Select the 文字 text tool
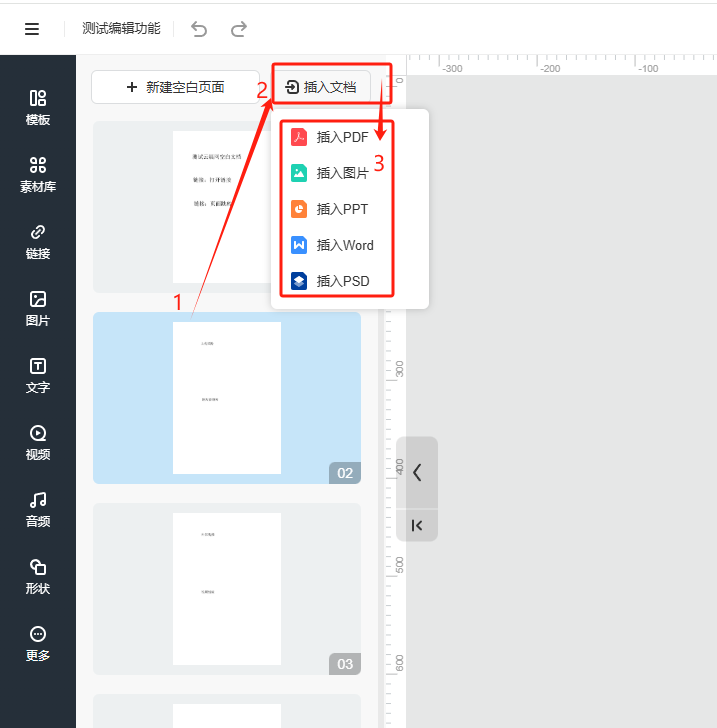 coord(38,376)
